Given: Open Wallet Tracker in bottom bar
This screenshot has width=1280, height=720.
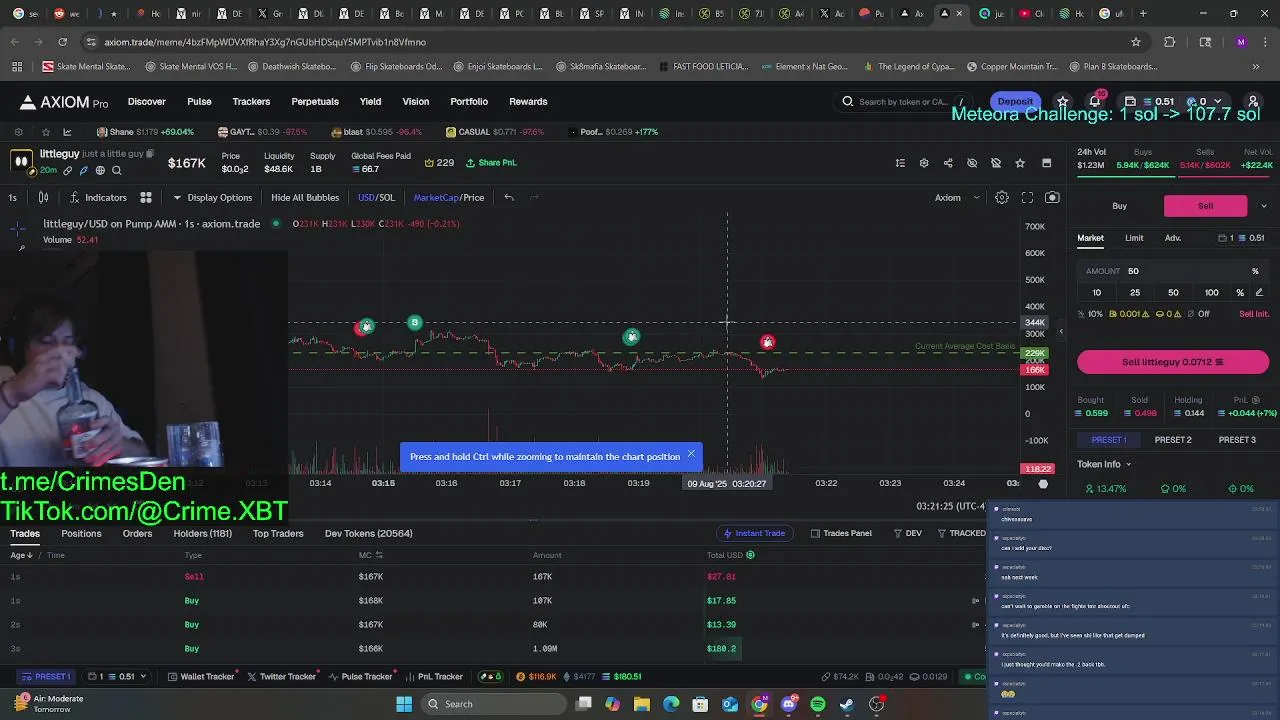Looking at the screenshot, I should [201, 677].
